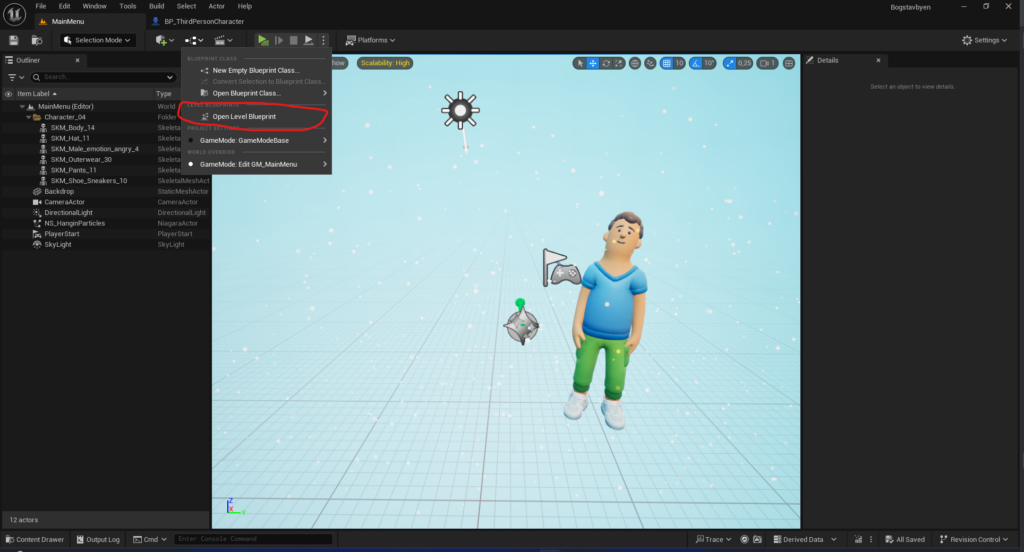Select the Translate (move) tool in viewport
The width and height of the screenshot is (1024, 552).
pos(593,63)
